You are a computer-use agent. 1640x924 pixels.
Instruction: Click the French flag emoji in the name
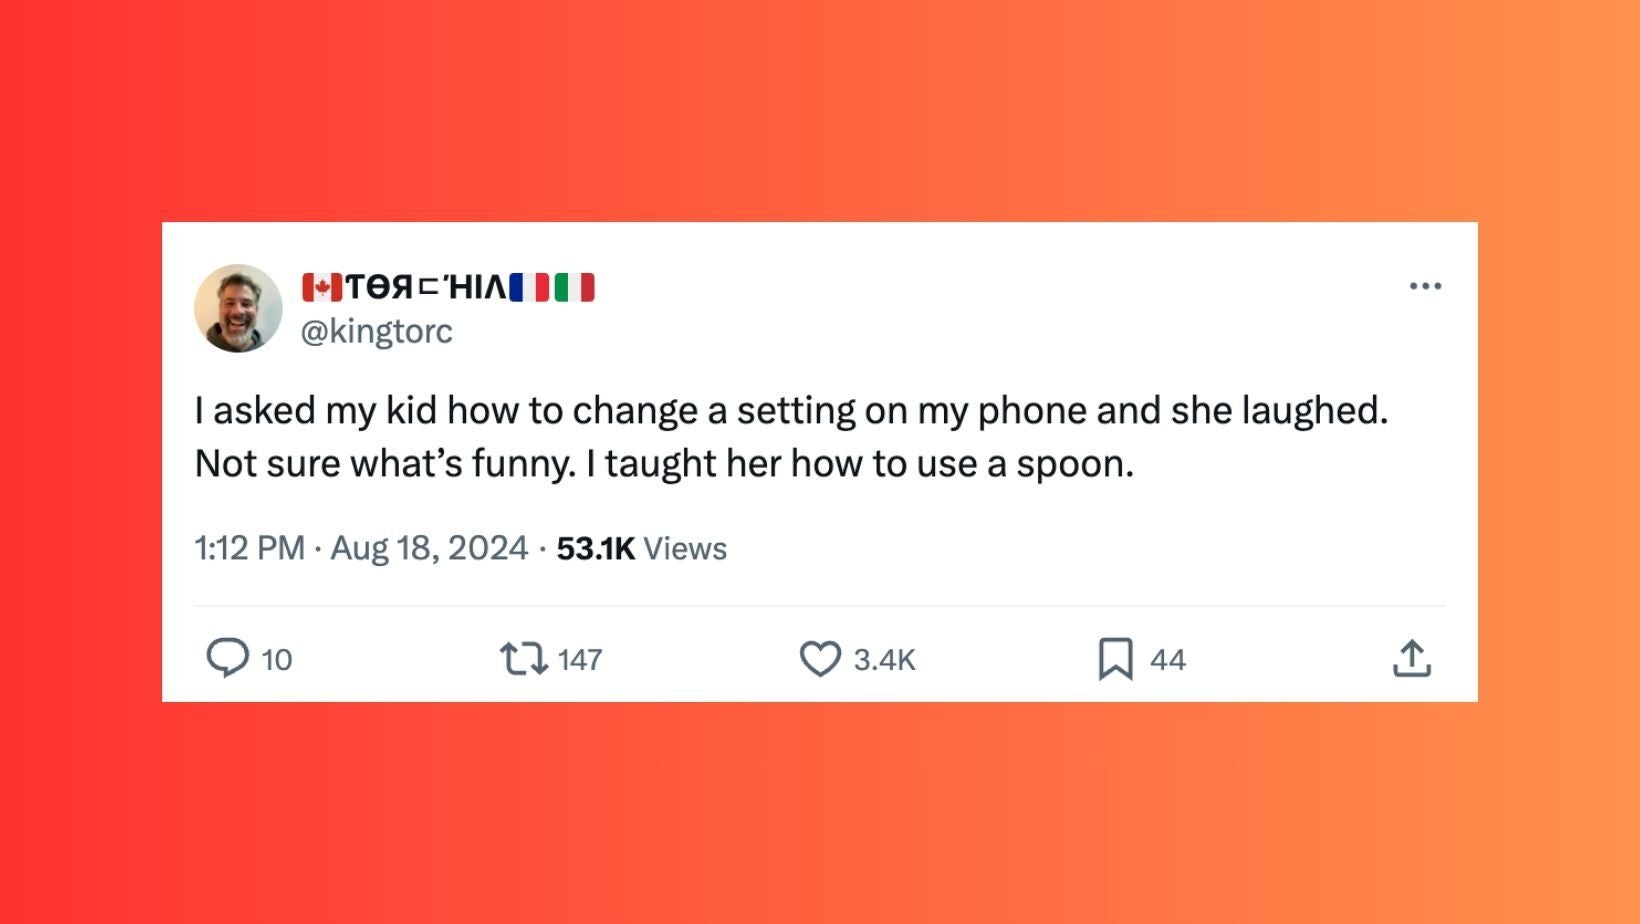pos(529,288)
